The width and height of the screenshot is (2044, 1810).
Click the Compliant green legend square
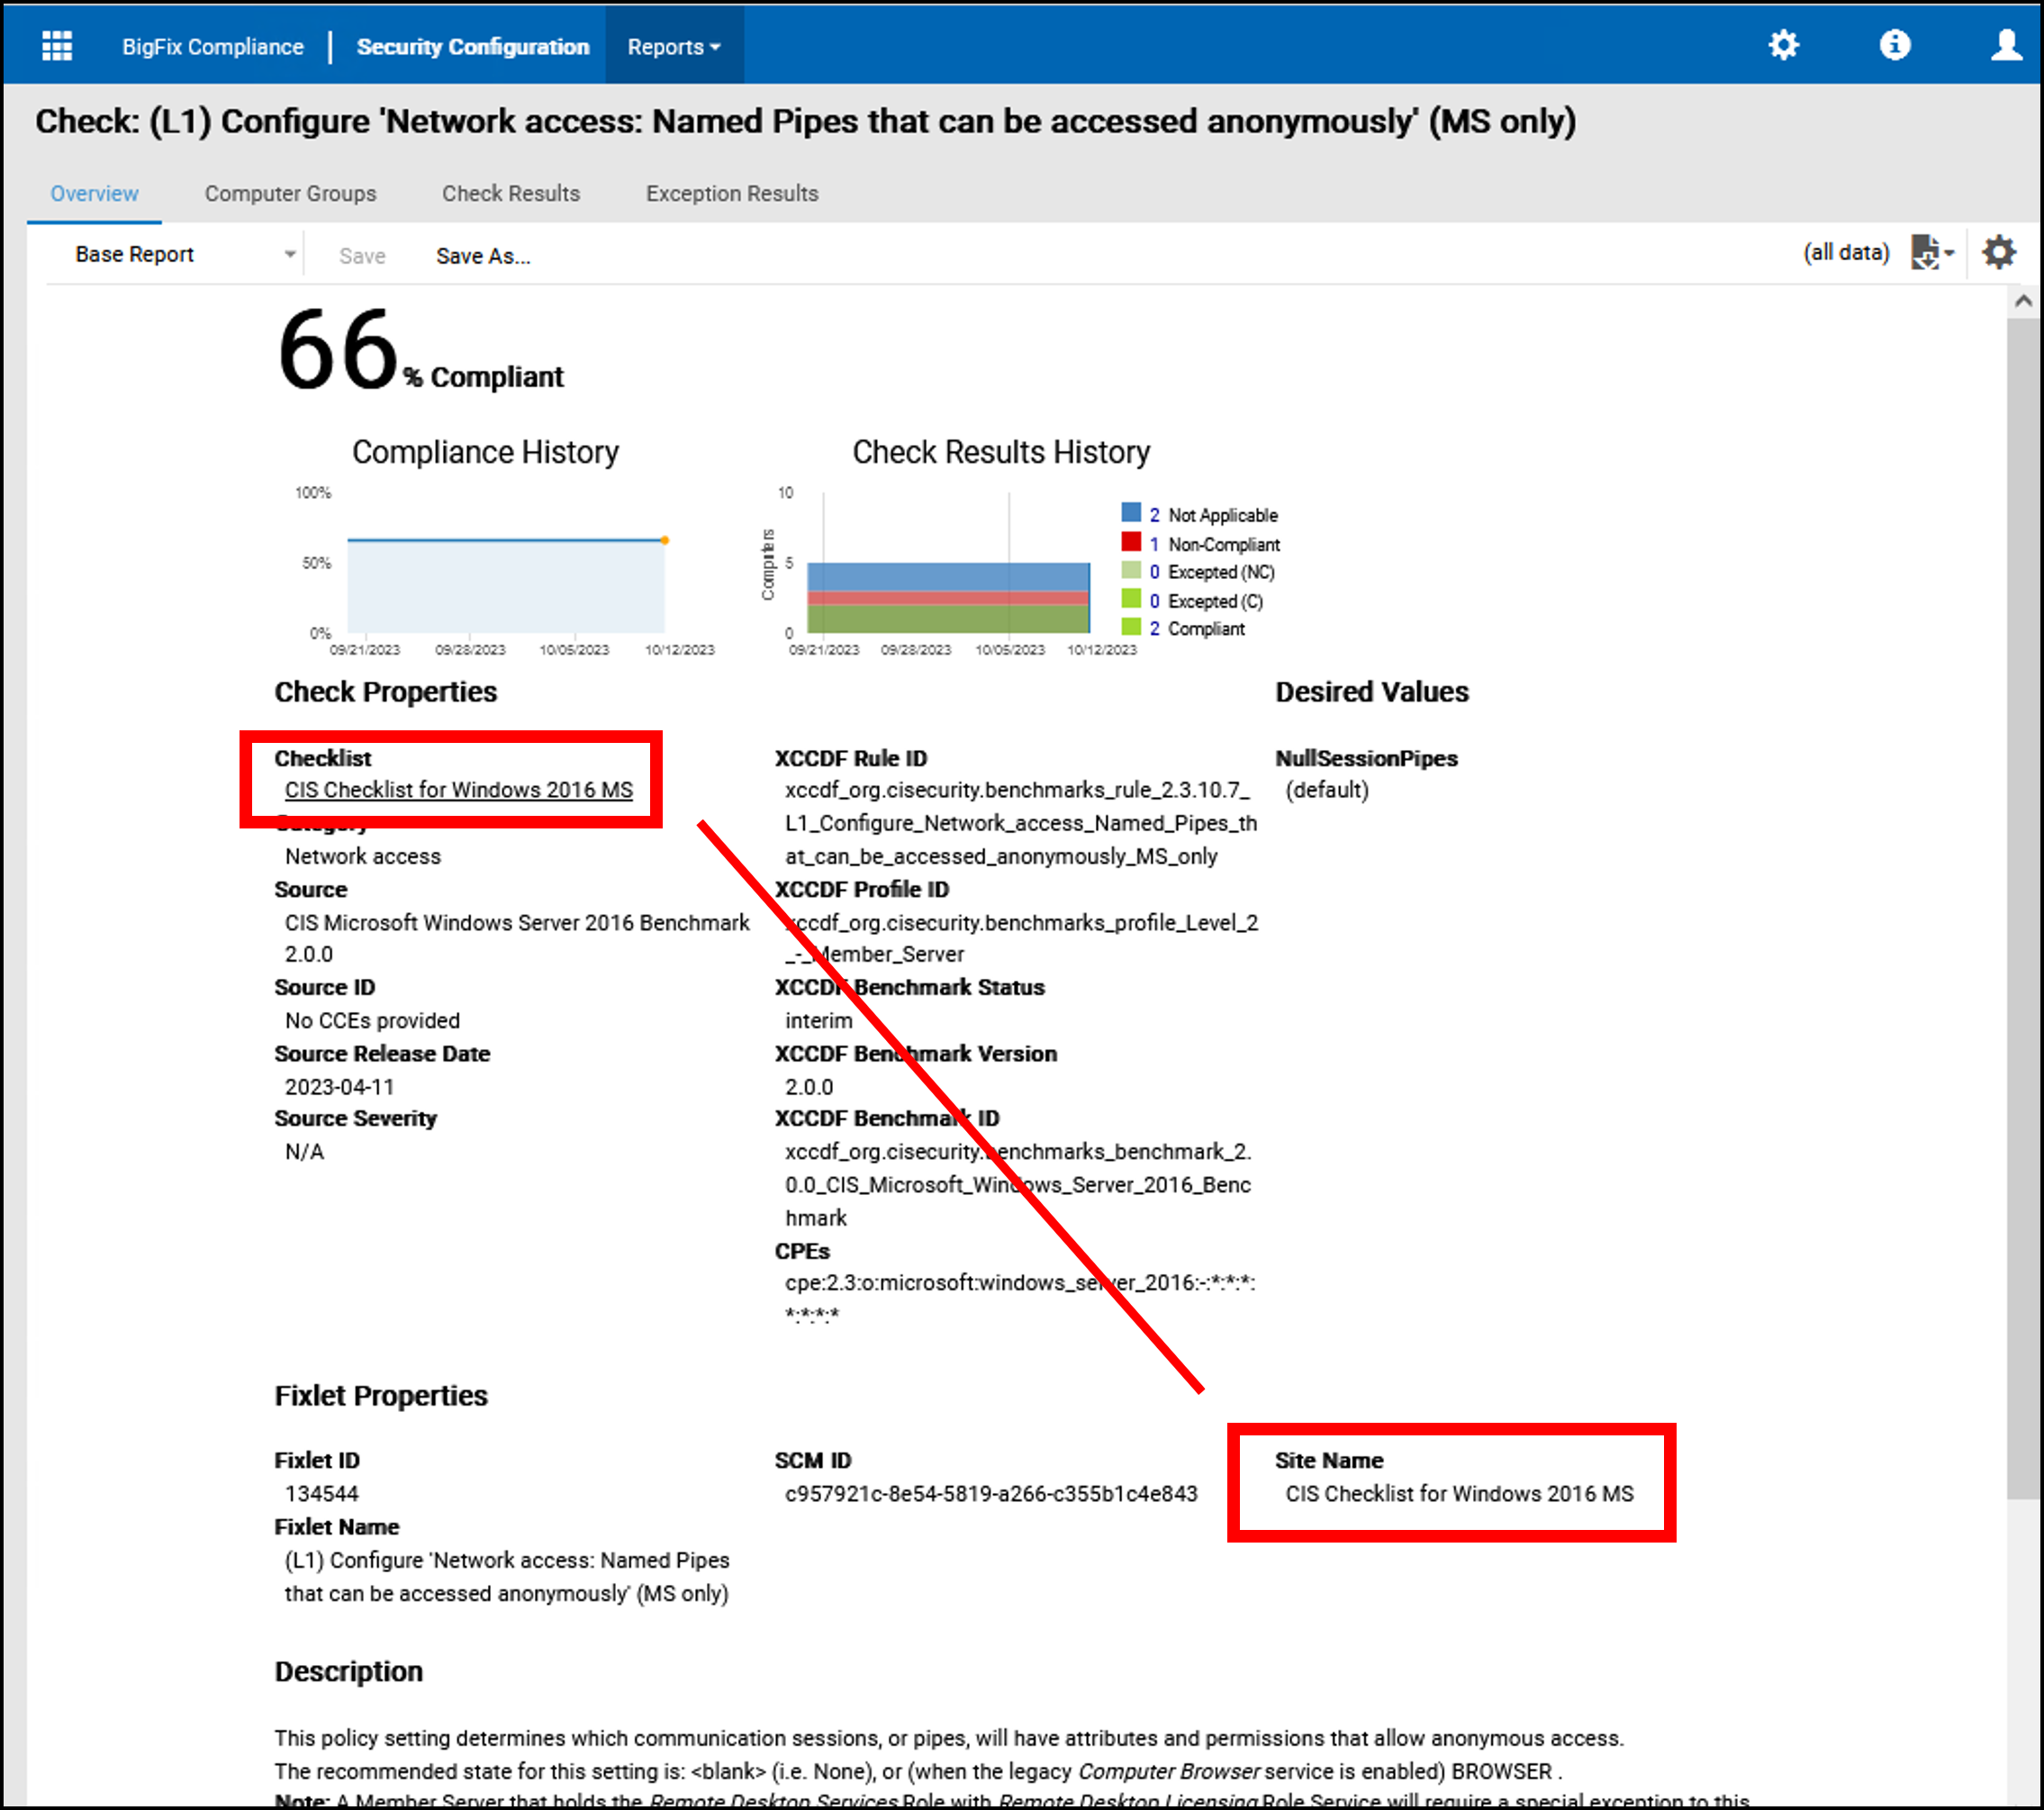pos(1131,627)
